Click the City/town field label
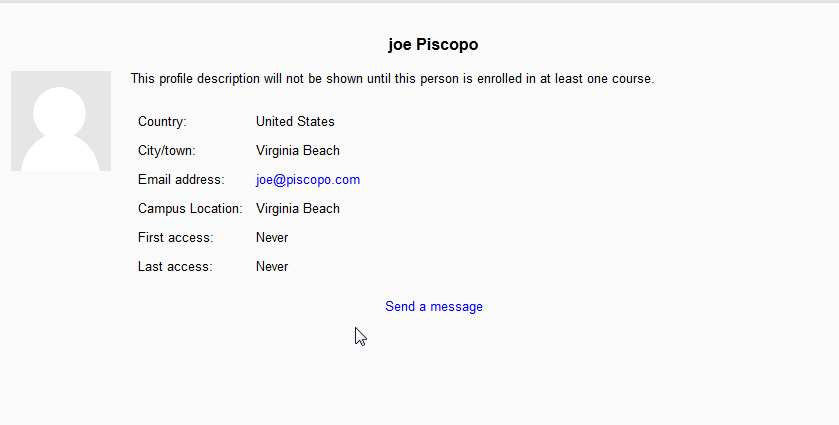The width and height of the screenshot is (839, 425). coord(167,151)
